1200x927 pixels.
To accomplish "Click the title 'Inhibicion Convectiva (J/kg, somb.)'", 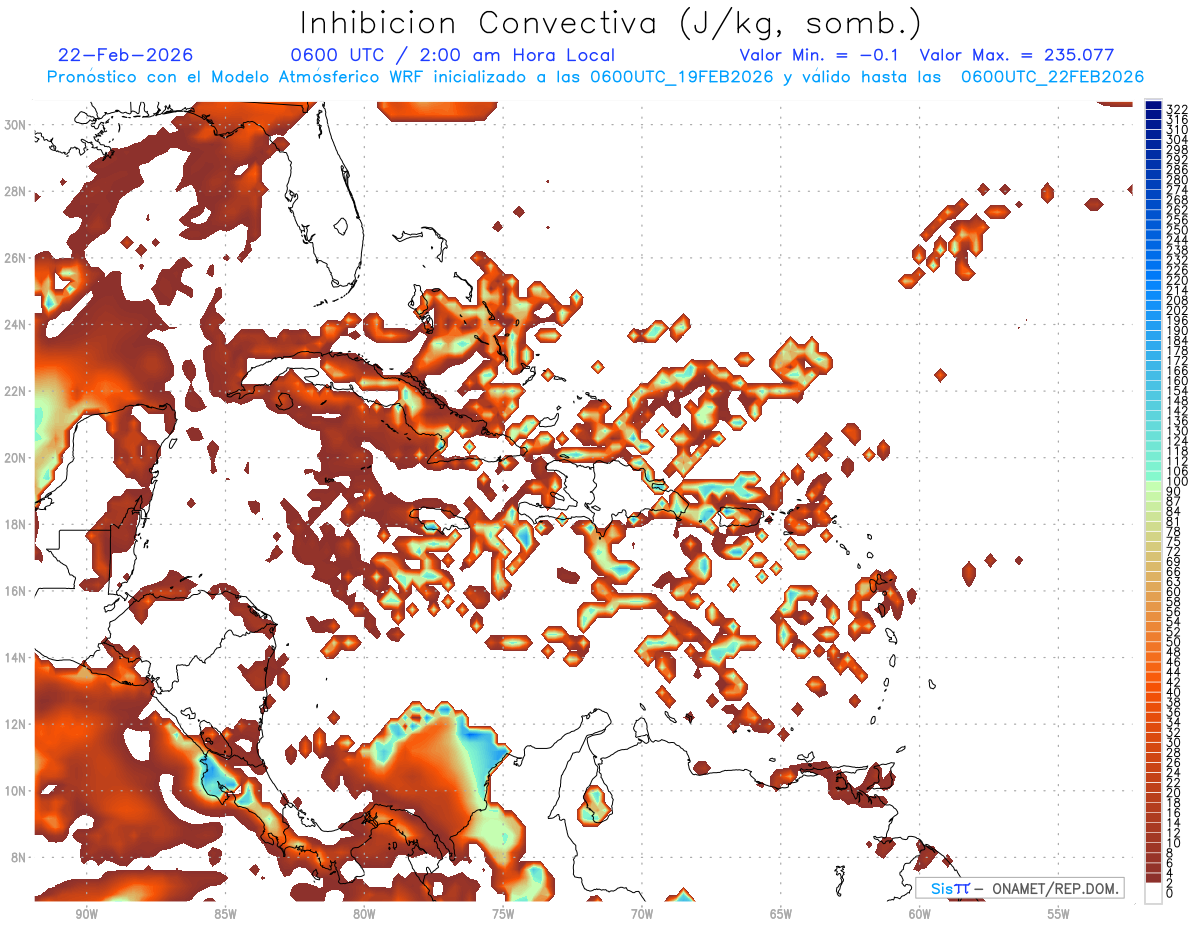I will 611,23.
